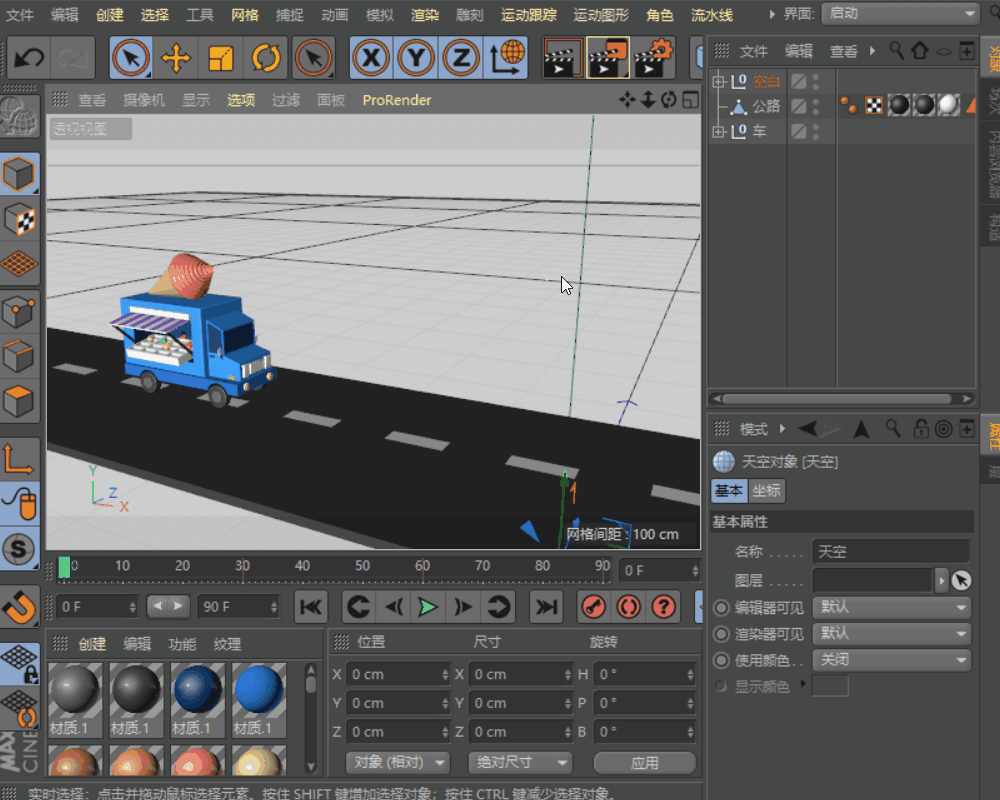
Task: Toggle X axis lock icon
Action: [x=371, y=58]
